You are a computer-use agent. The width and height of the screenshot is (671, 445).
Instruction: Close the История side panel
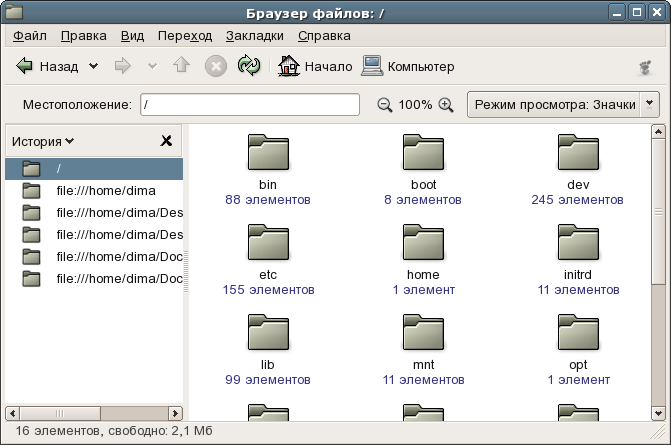pyautogui.click(x=166, y=141)
